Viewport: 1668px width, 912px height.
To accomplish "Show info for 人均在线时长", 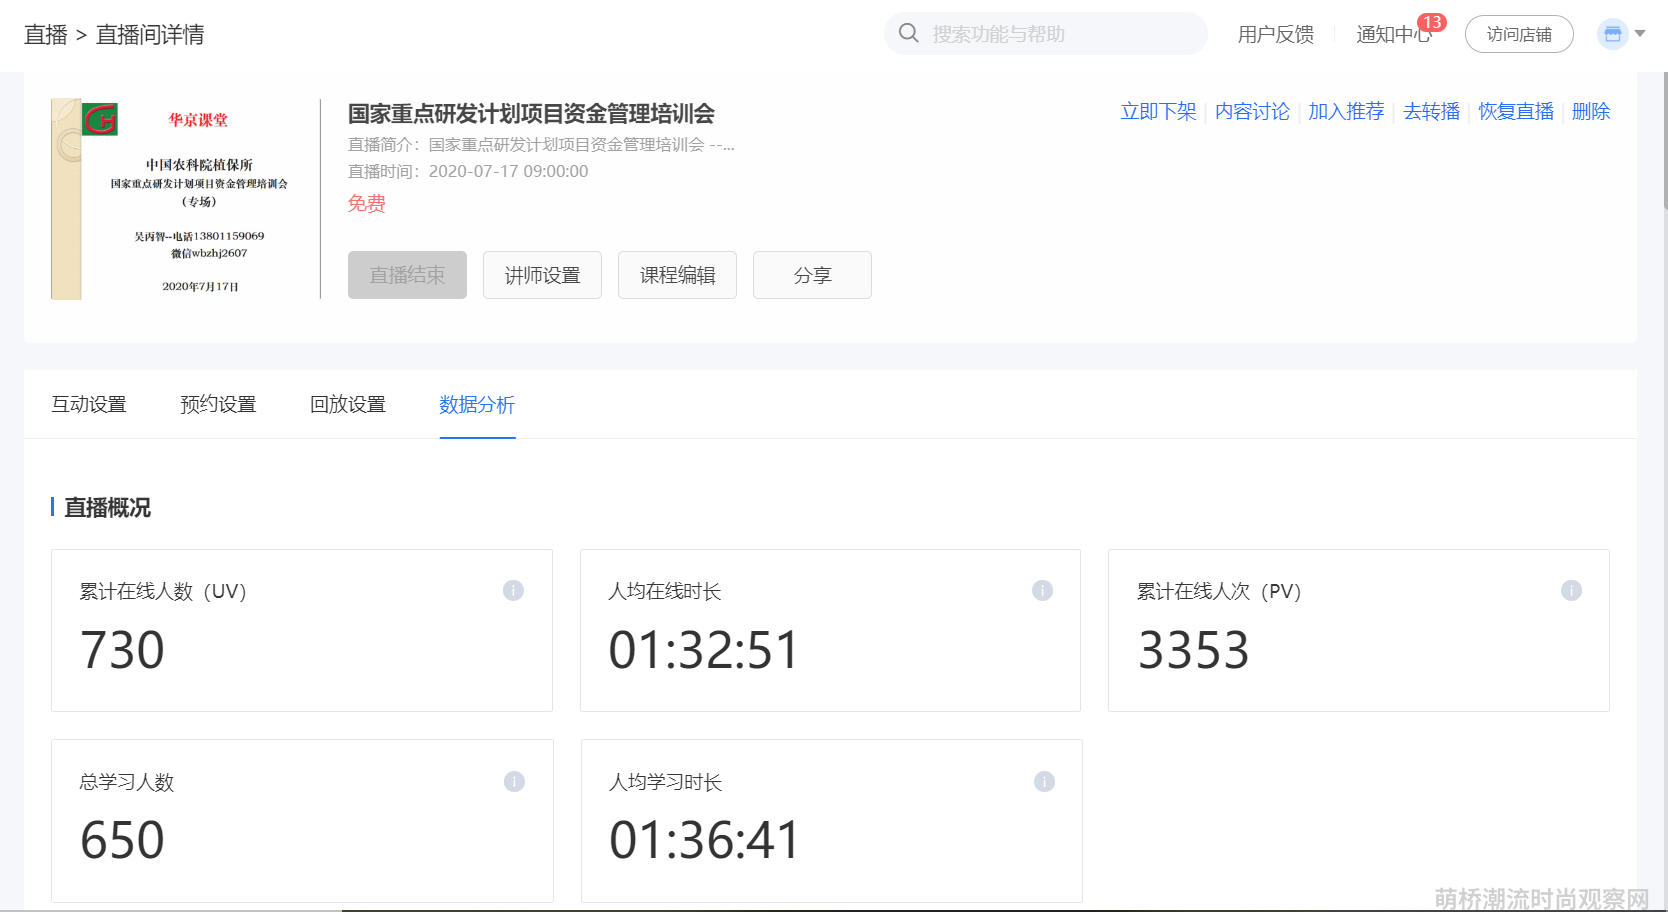I will [x=1042, y=590].
